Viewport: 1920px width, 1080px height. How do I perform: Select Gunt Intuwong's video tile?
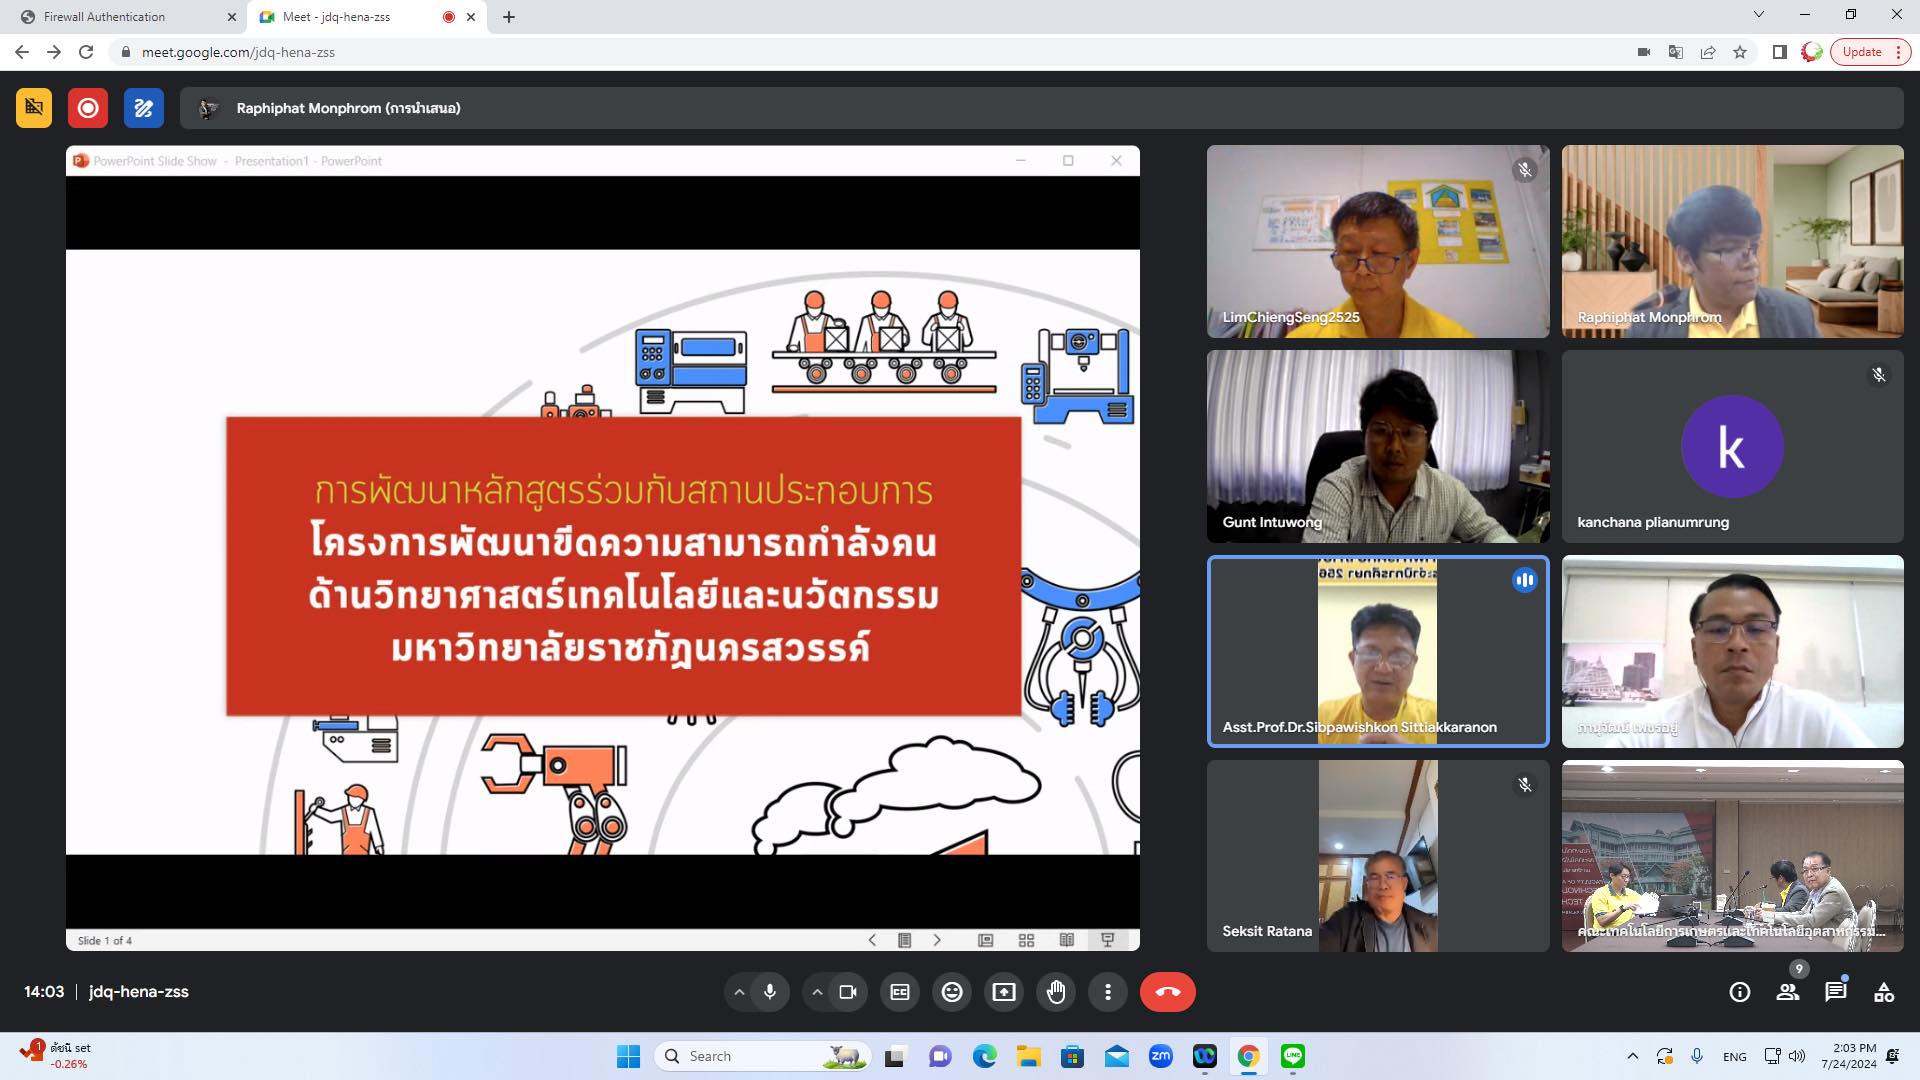point(1377,446)
